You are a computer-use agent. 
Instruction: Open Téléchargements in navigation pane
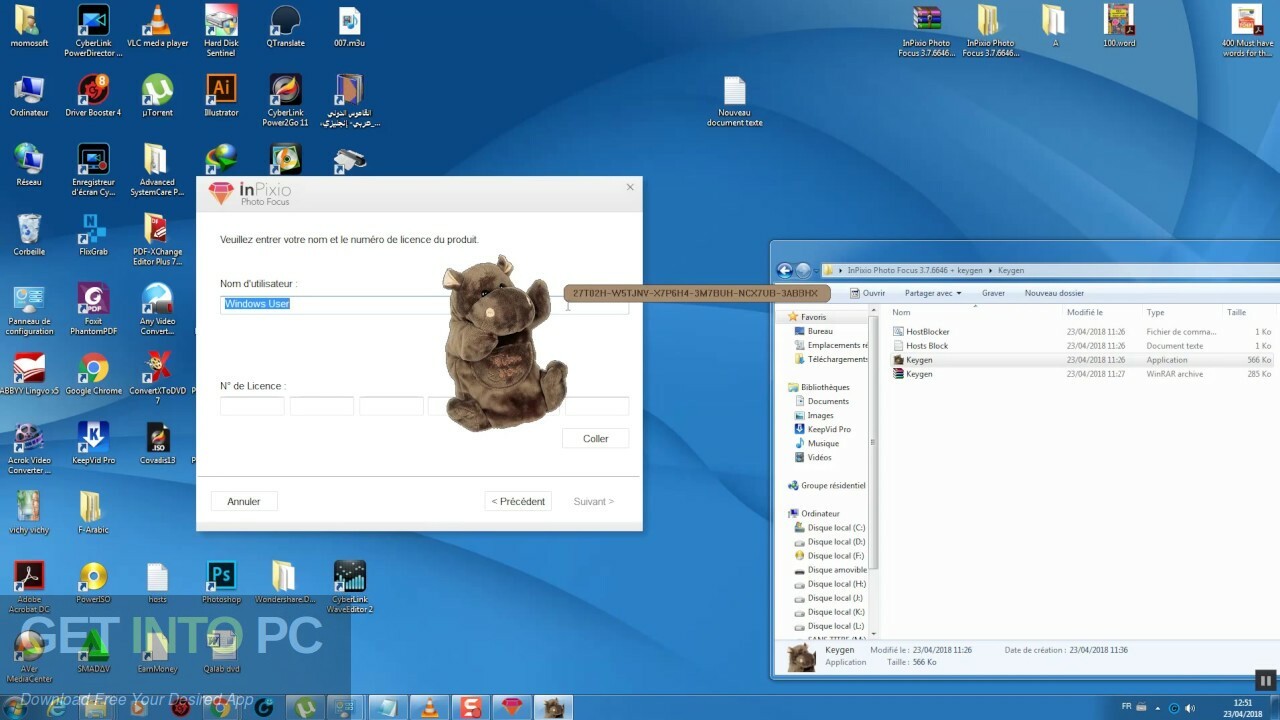(x=830, y=359)
